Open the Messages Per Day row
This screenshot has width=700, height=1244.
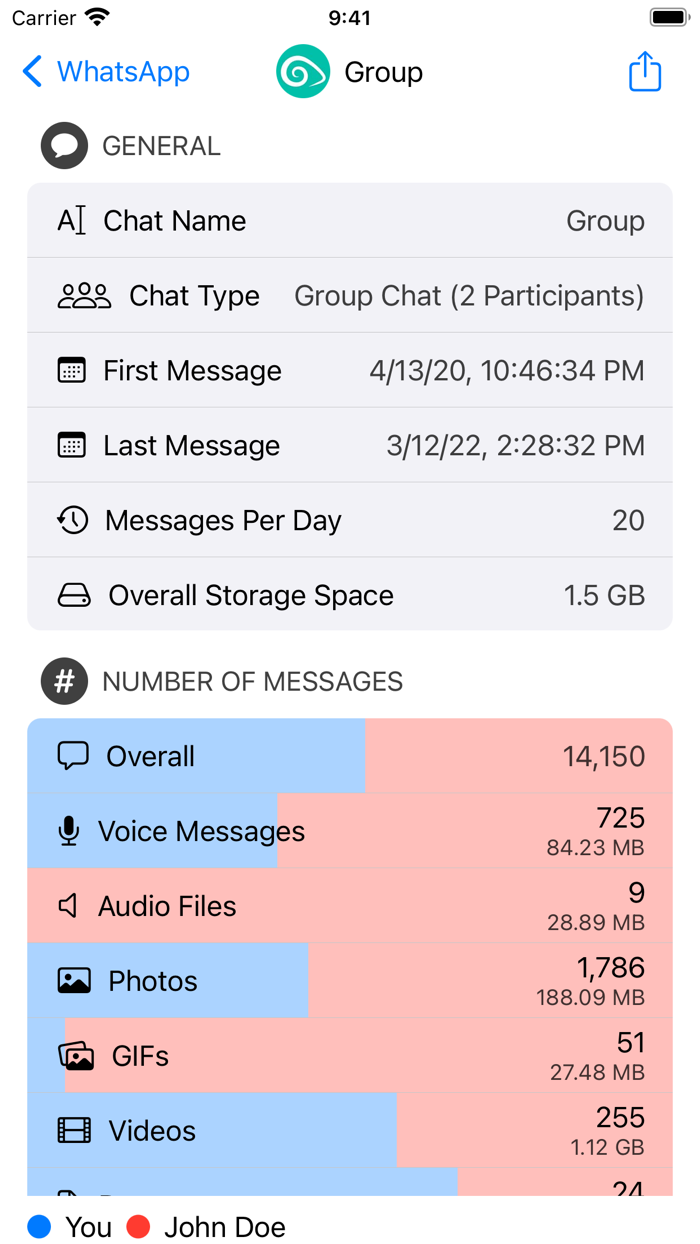click(350, 521)
